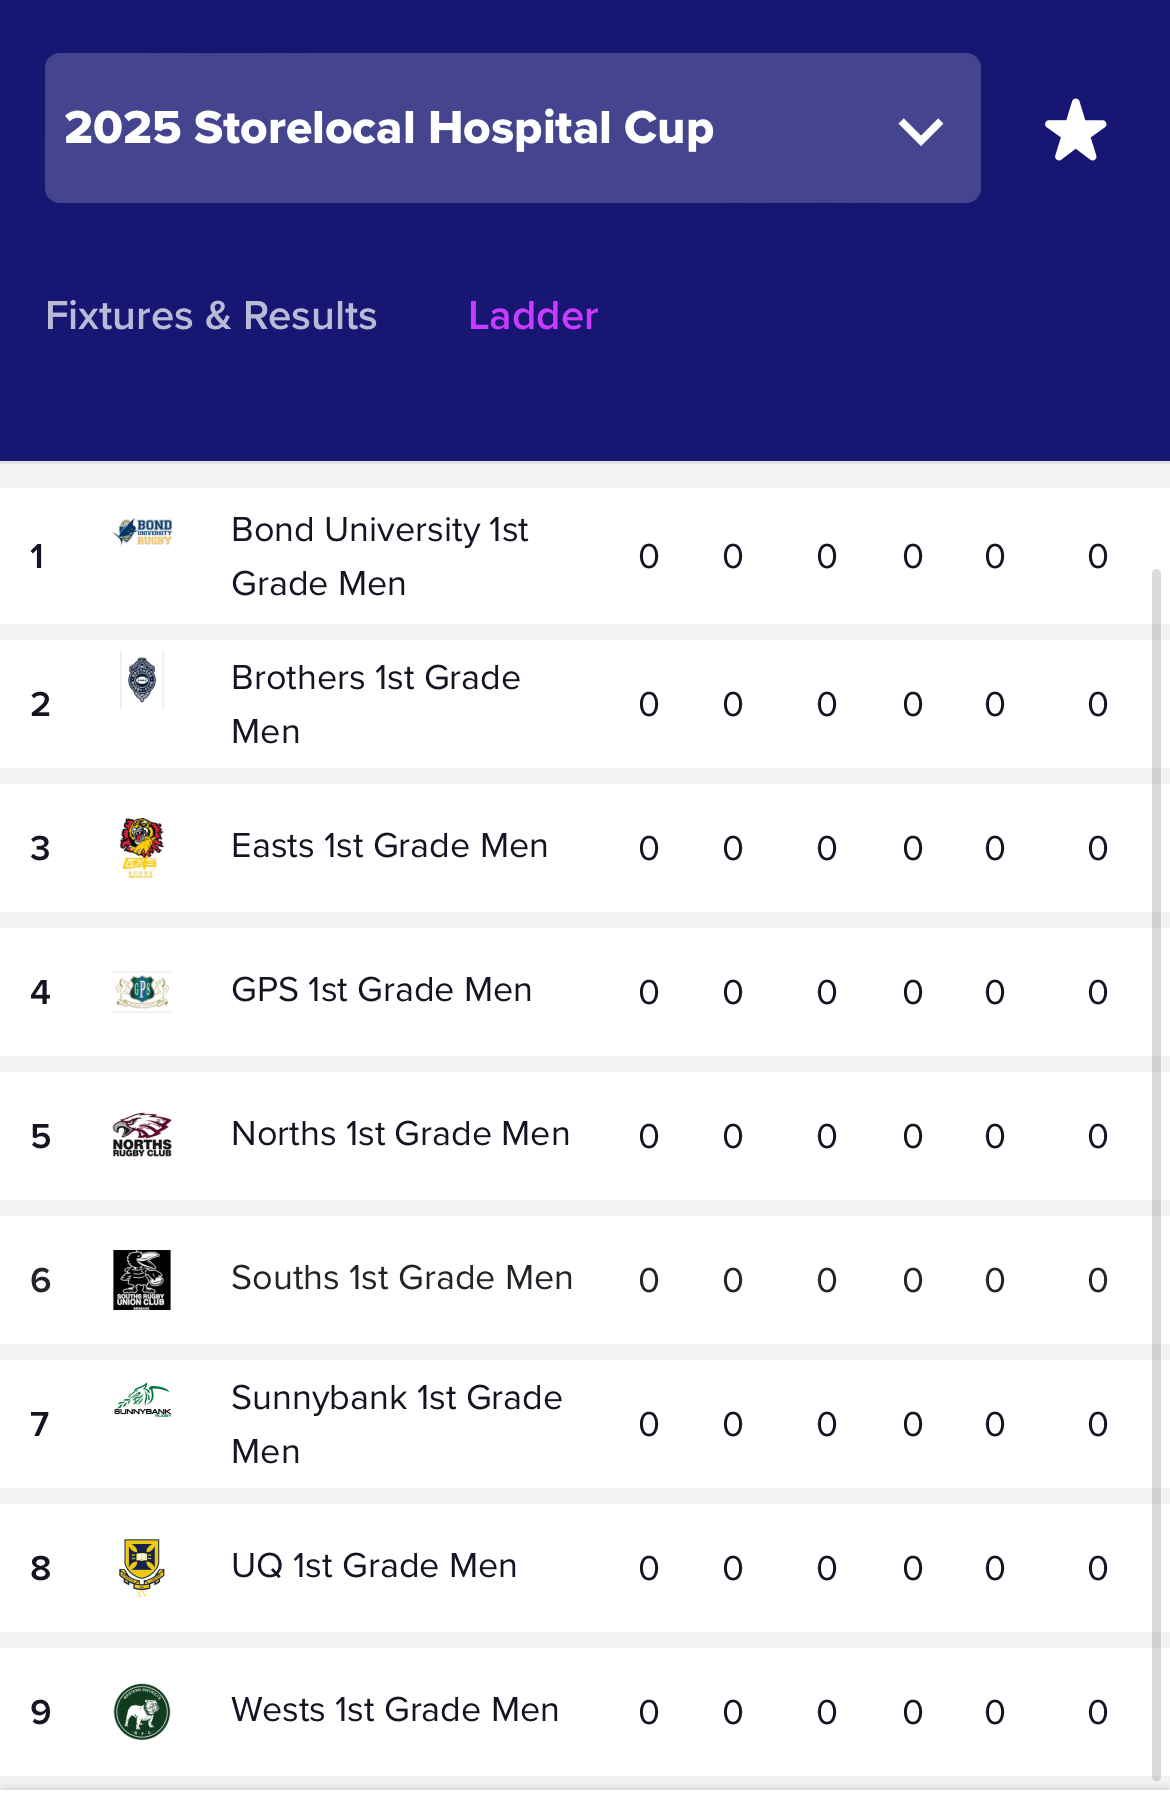
Task: Switch to the Fixtures & Results tab
Action: click(211, 316)
